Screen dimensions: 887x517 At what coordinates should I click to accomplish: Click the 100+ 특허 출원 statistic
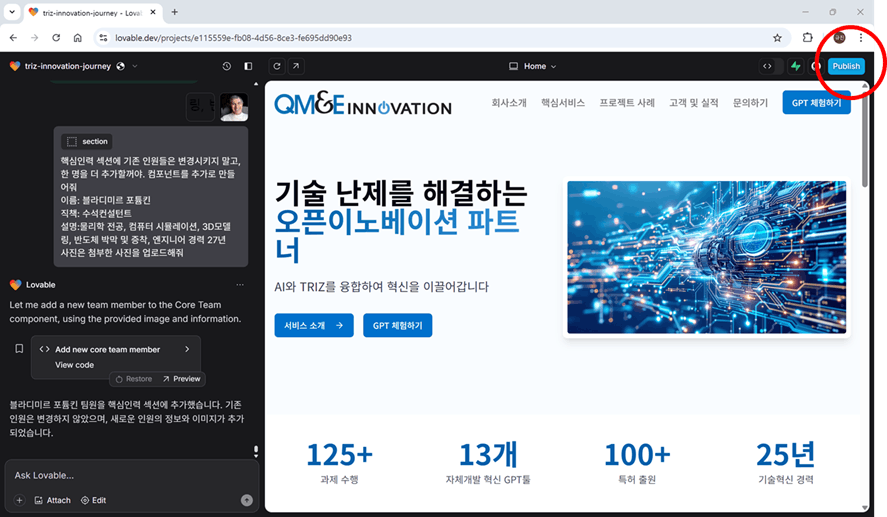point(637,463)
